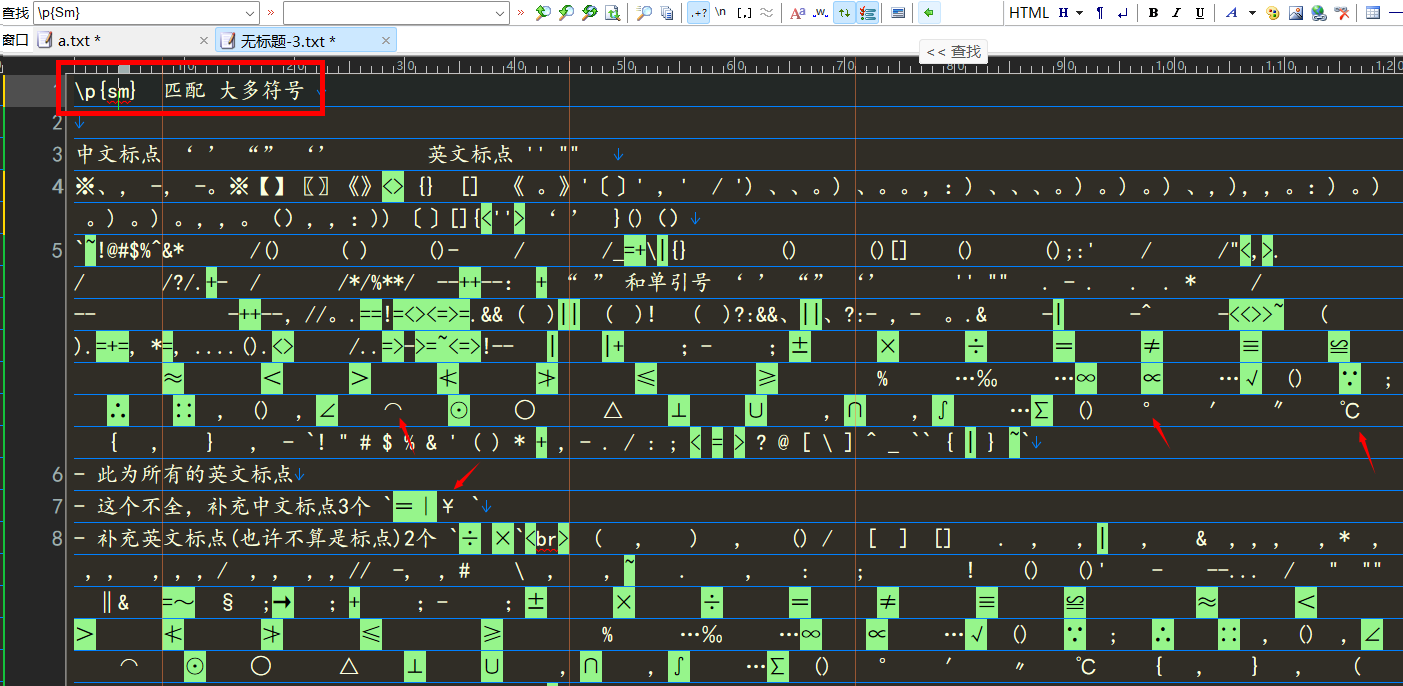Screen dimensions: 1403x686
Task: Click the text 中文标点 on line 3
Action: click(x=118, y=154)
